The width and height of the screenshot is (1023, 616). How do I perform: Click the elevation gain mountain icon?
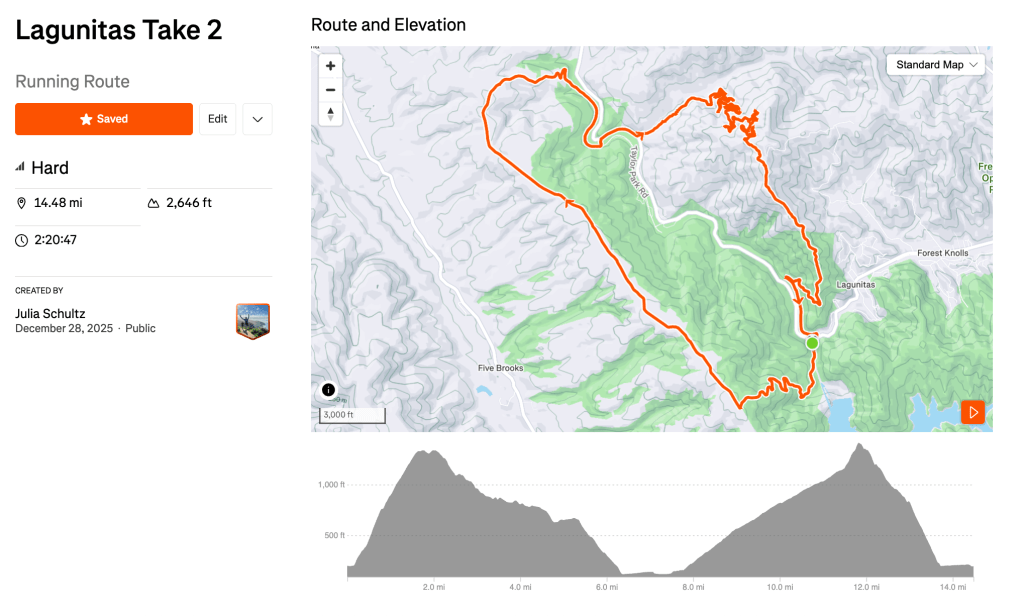[154, 203]
